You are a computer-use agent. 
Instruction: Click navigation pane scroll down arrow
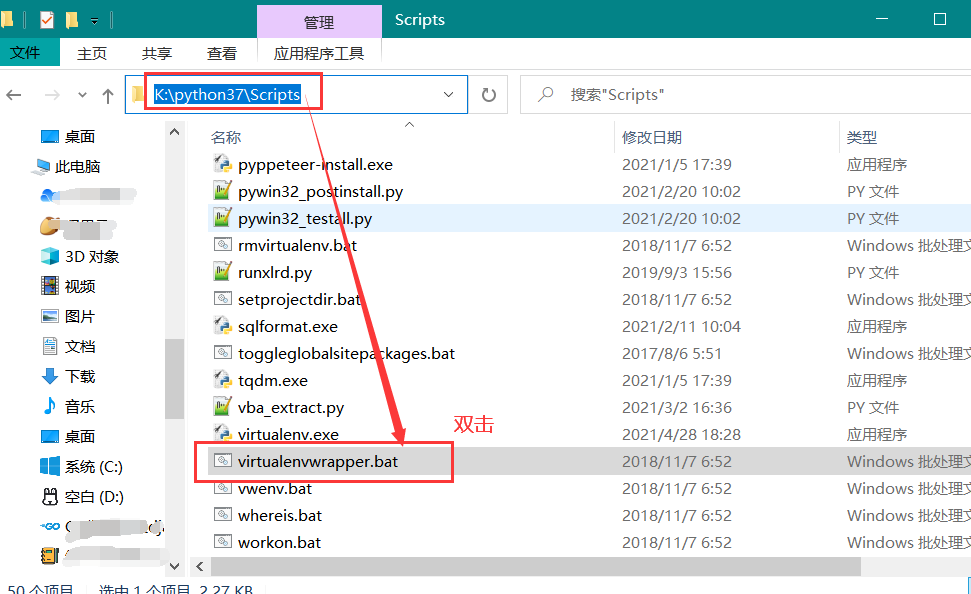(175, 566)
